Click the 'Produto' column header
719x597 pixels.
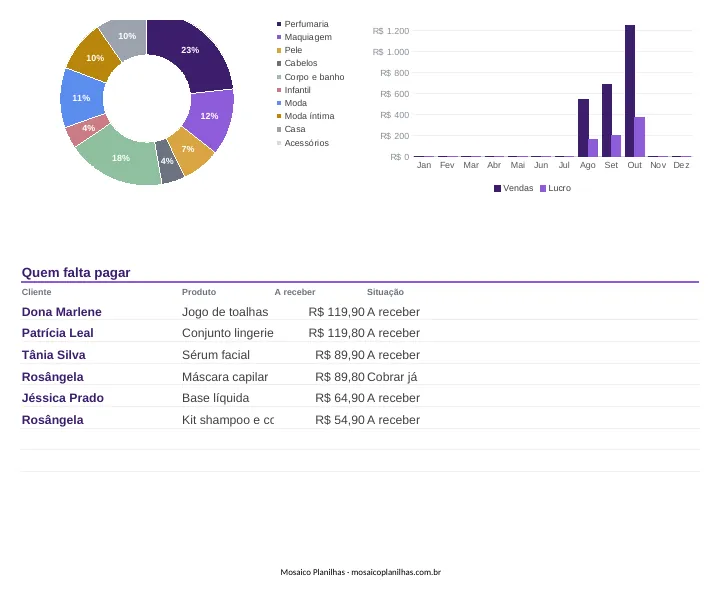199,292
